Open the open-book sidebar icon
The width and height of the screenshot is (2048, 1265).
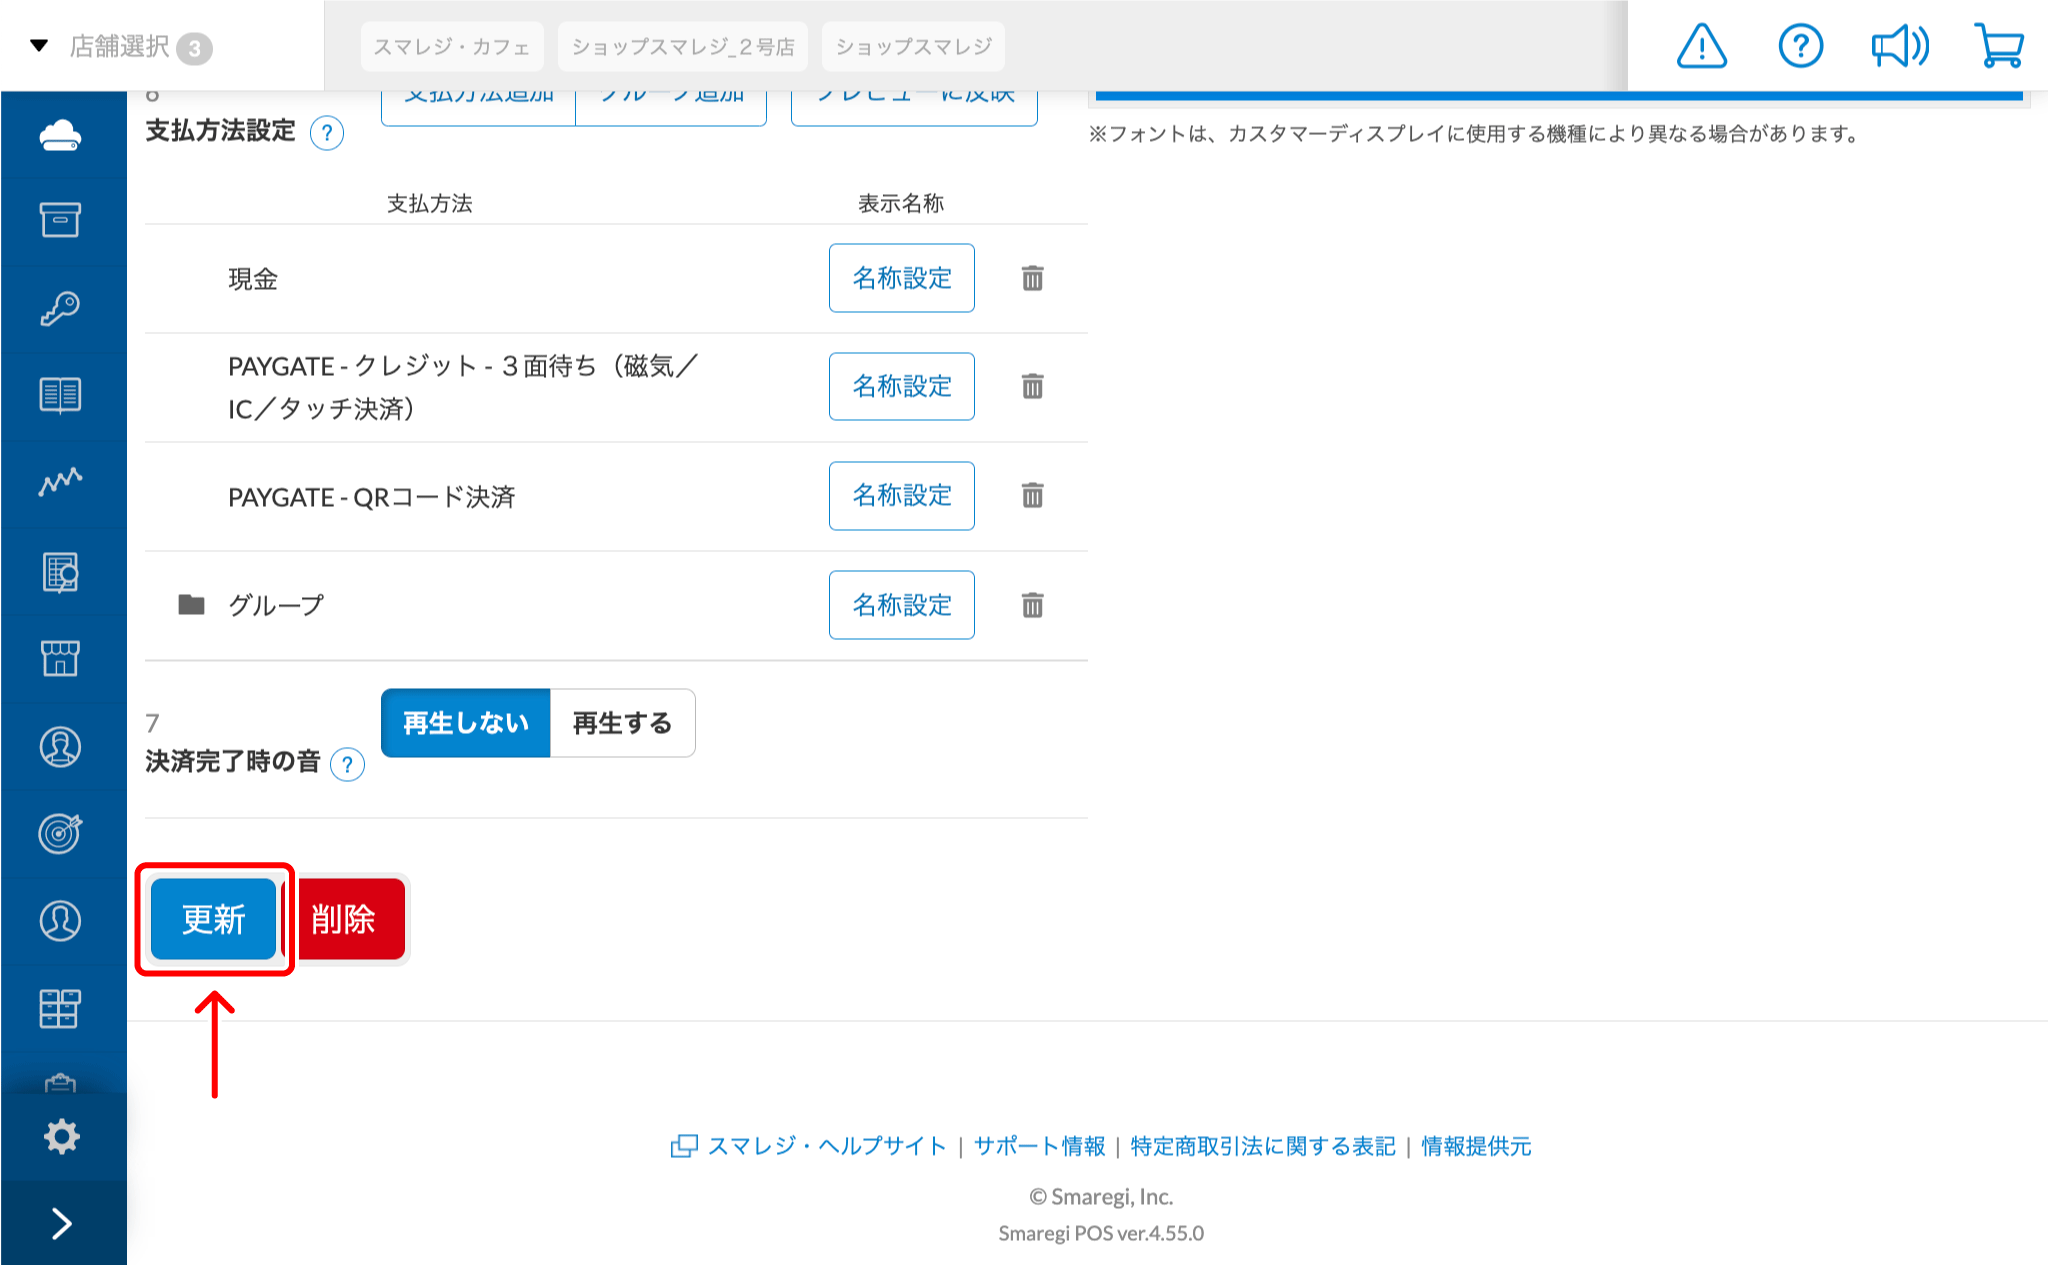(x=60, y=395)
